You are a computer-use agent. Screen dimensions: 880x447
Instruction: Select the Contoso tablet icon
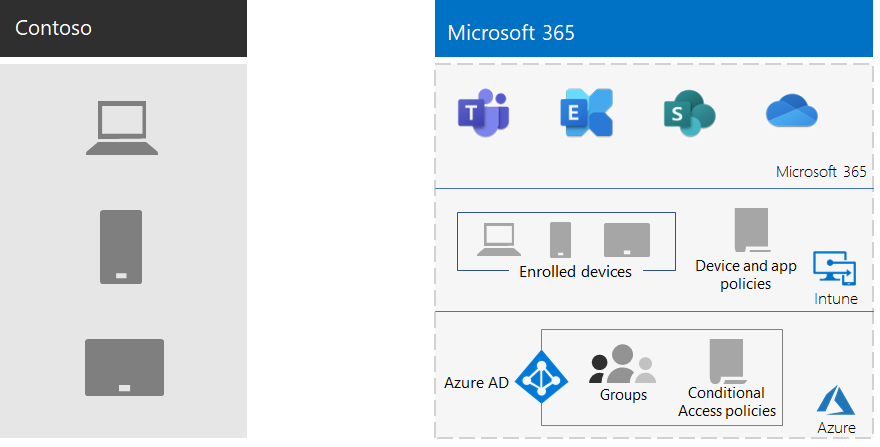pyautogui.click(x=125, y=367)
